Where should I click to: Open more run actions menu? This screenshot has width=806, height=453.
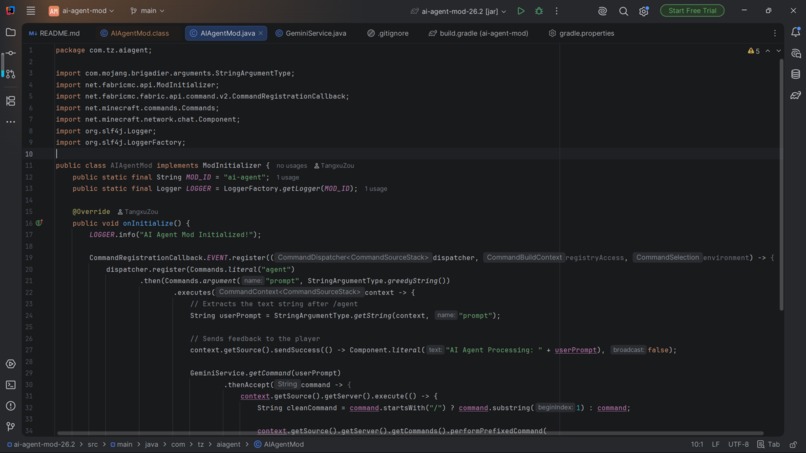pyautogui.click(x=556, y=11)
